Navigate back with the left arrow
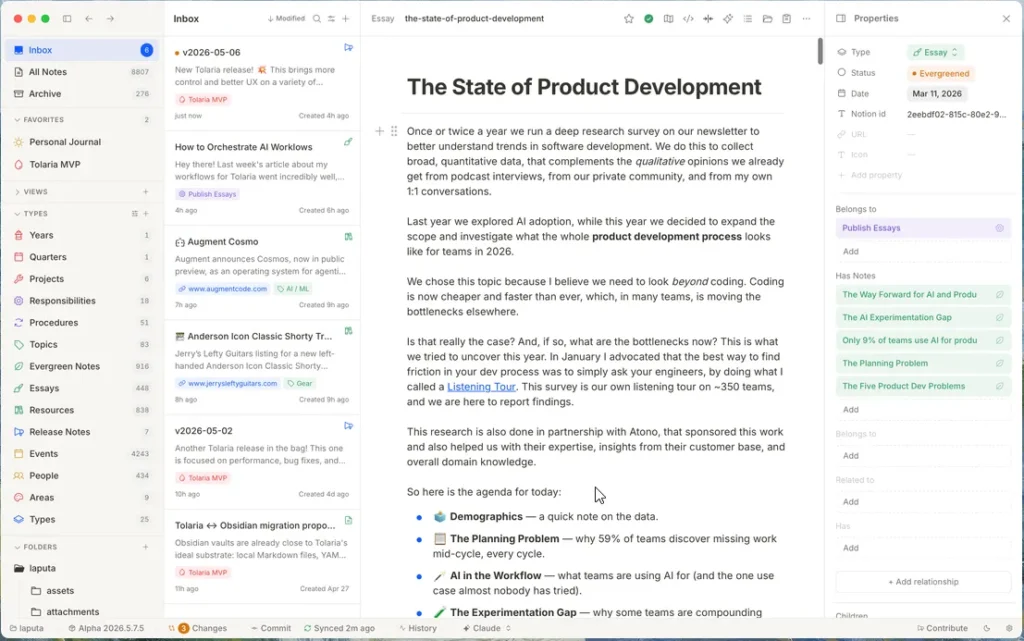Image resolution: width=1024 pixels, height=641 pixels. 89,19
